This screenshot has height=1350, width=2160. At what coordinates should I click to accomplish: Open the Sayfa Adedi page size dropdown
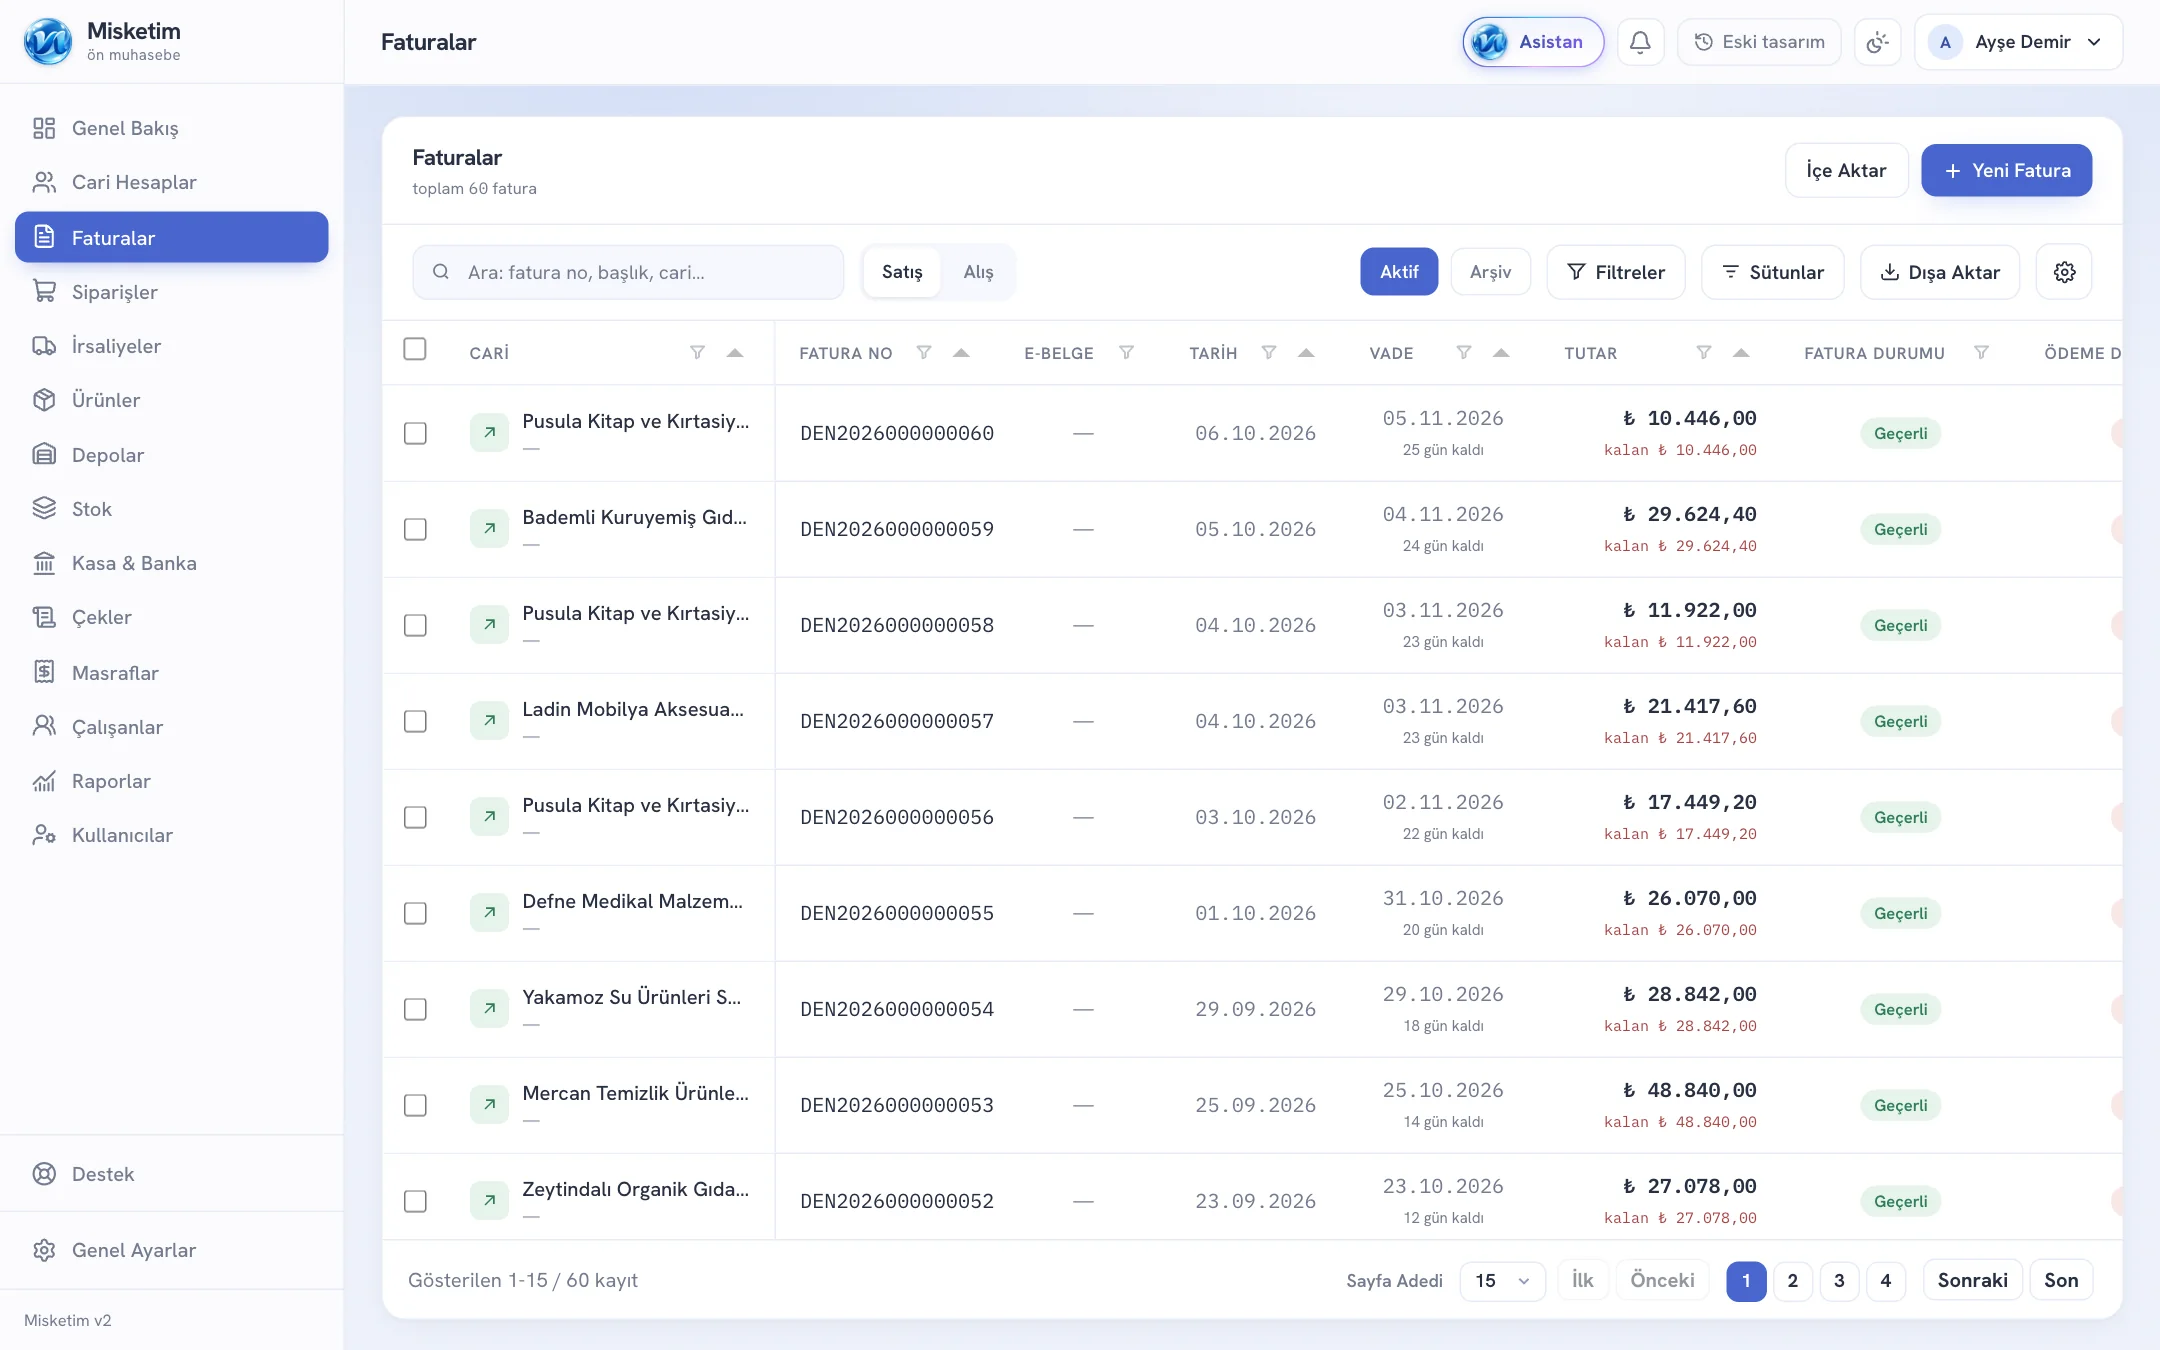(1502, 1281)
